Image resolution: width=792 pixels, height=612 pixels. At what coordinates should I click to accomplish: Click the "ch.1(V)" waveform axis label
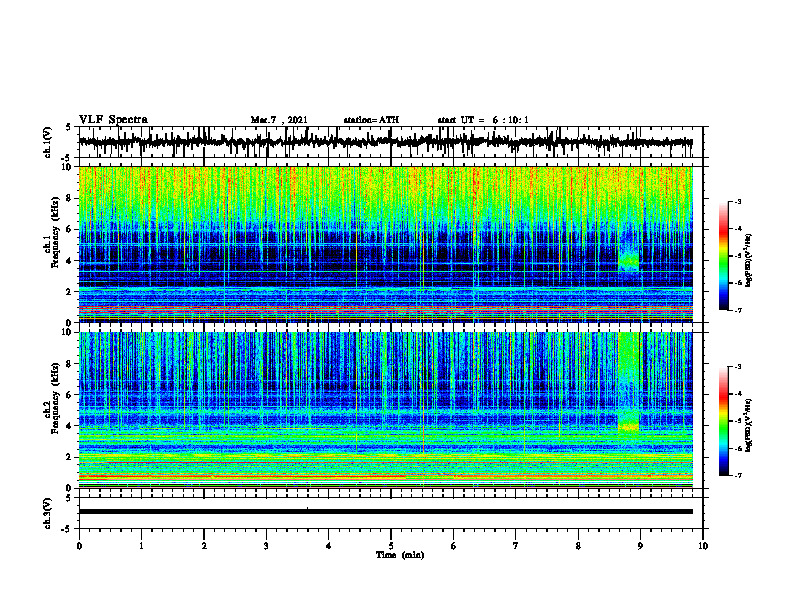(x=48, y=142)
